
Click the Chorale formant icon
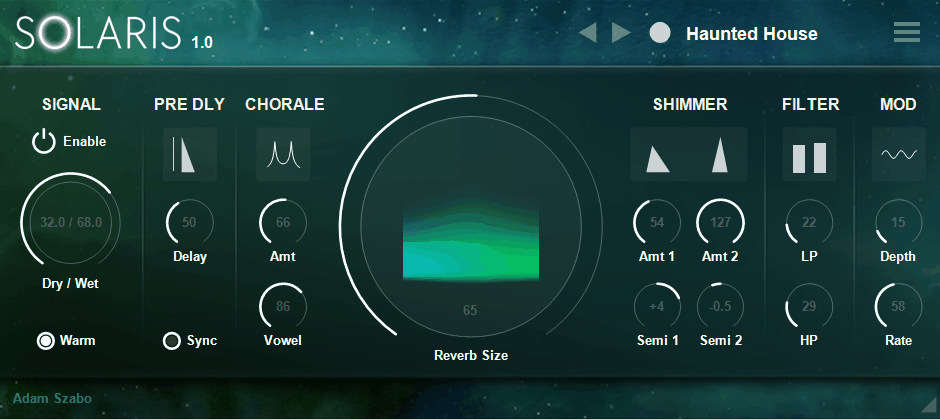coord(283,154)
